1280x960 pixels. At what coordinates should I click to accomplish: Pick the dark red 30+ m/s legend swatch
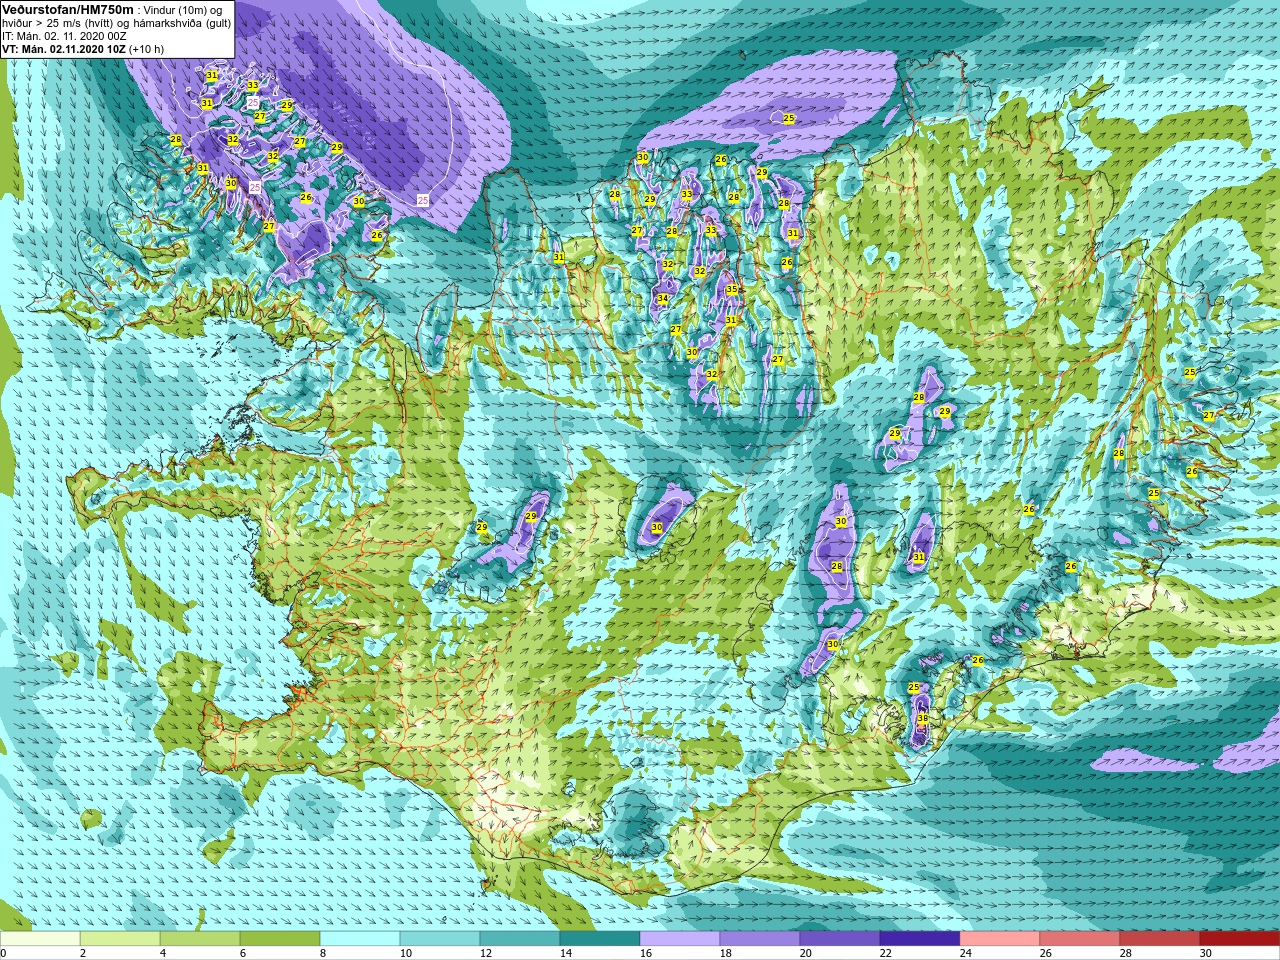pyautogui.click(x=1240, y=939)
